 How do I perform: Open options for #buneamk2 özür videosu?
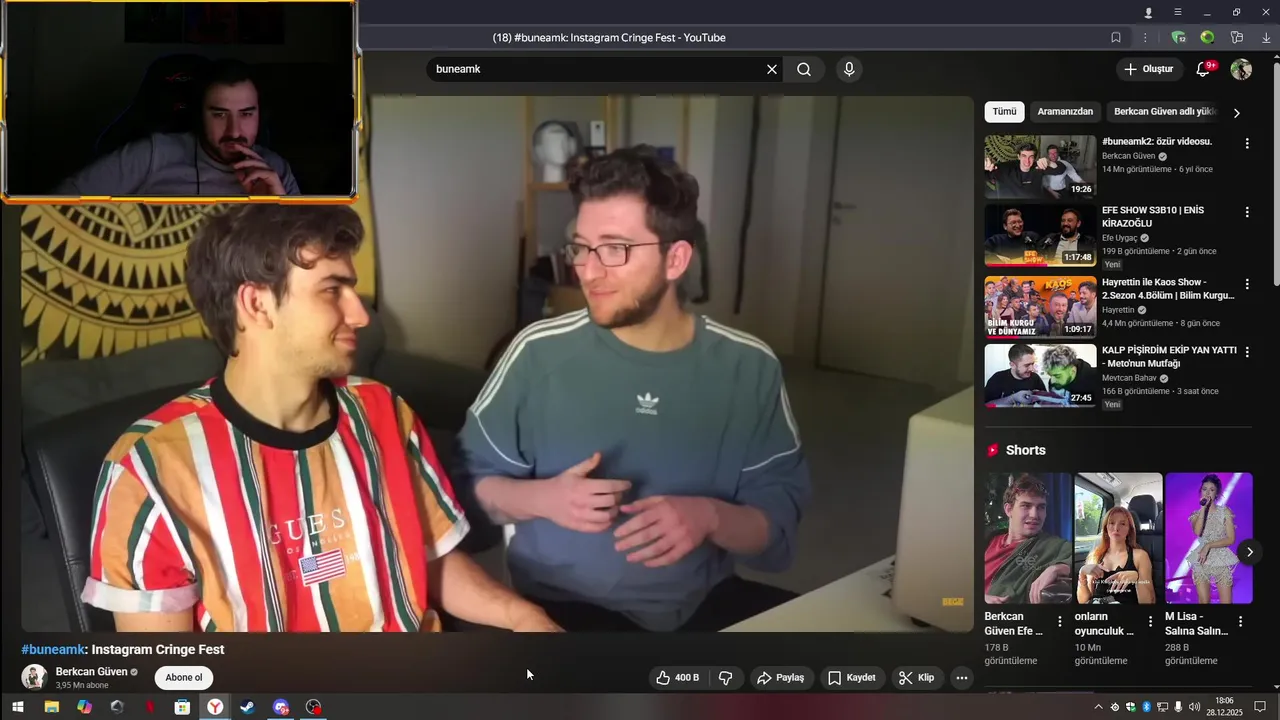[1247, 143]
